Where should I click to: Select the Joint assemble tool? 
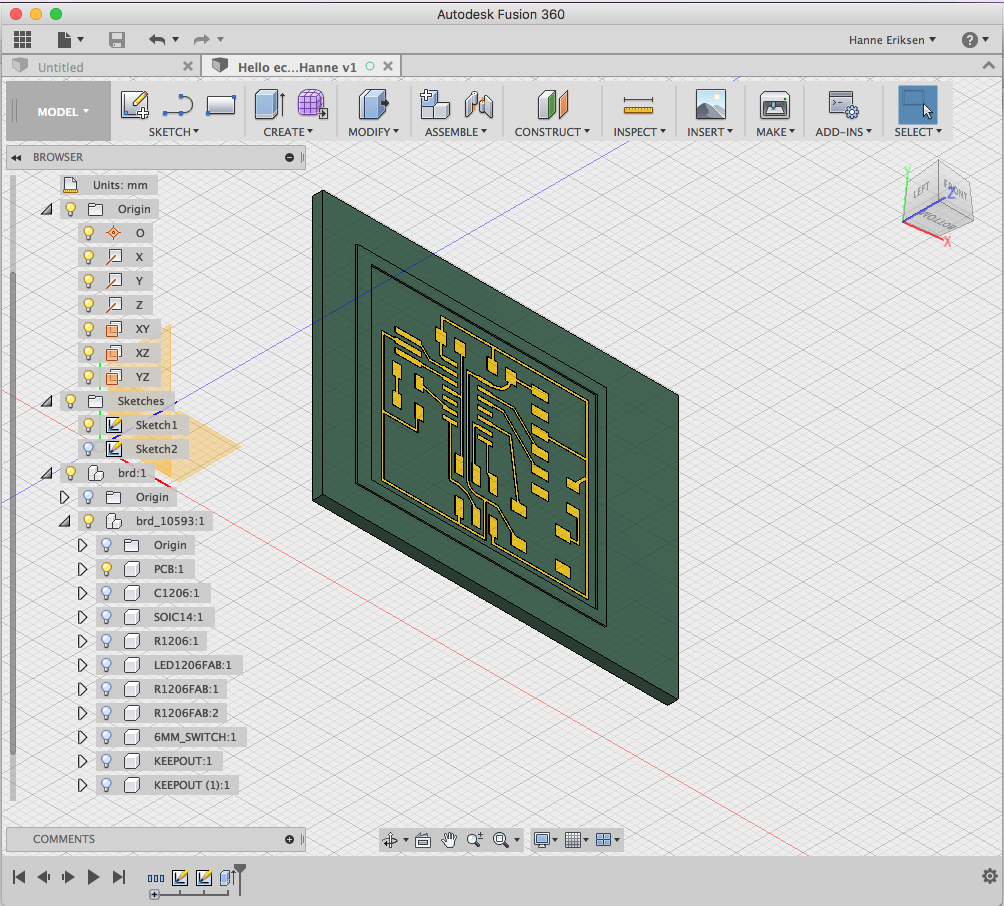pyautogui.click(x=478, y=104)
